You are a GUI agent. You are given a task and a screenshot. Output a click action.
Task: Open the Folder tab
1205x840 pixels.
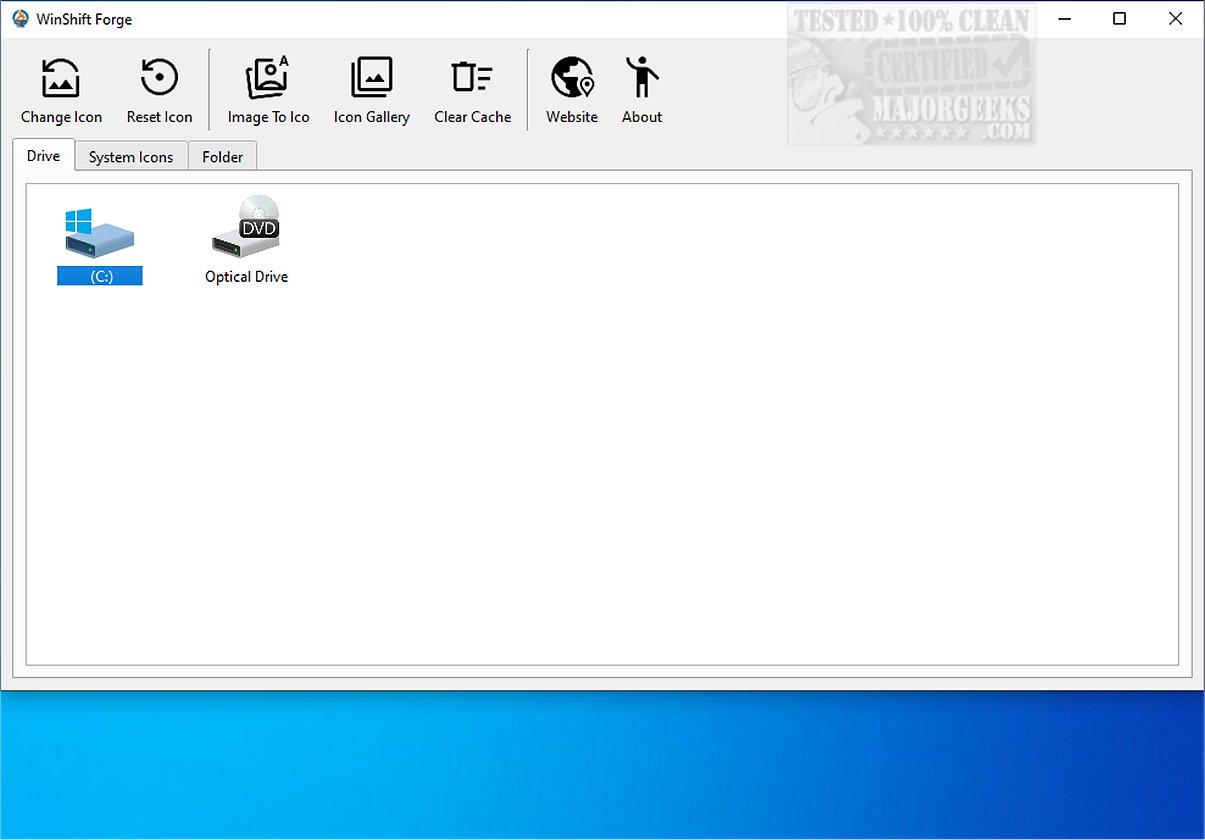(x=222, y=156)
